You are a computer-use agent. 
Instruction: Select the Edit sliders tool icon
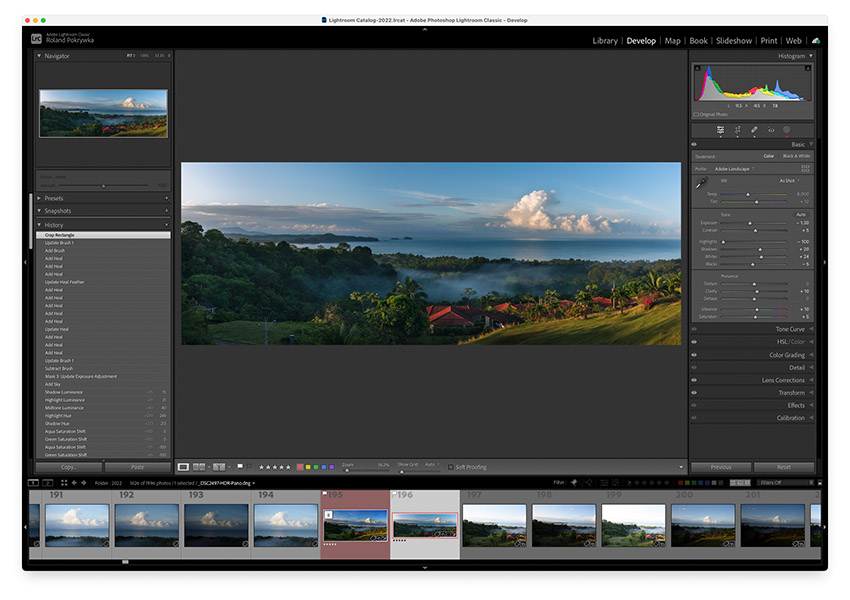720,130
